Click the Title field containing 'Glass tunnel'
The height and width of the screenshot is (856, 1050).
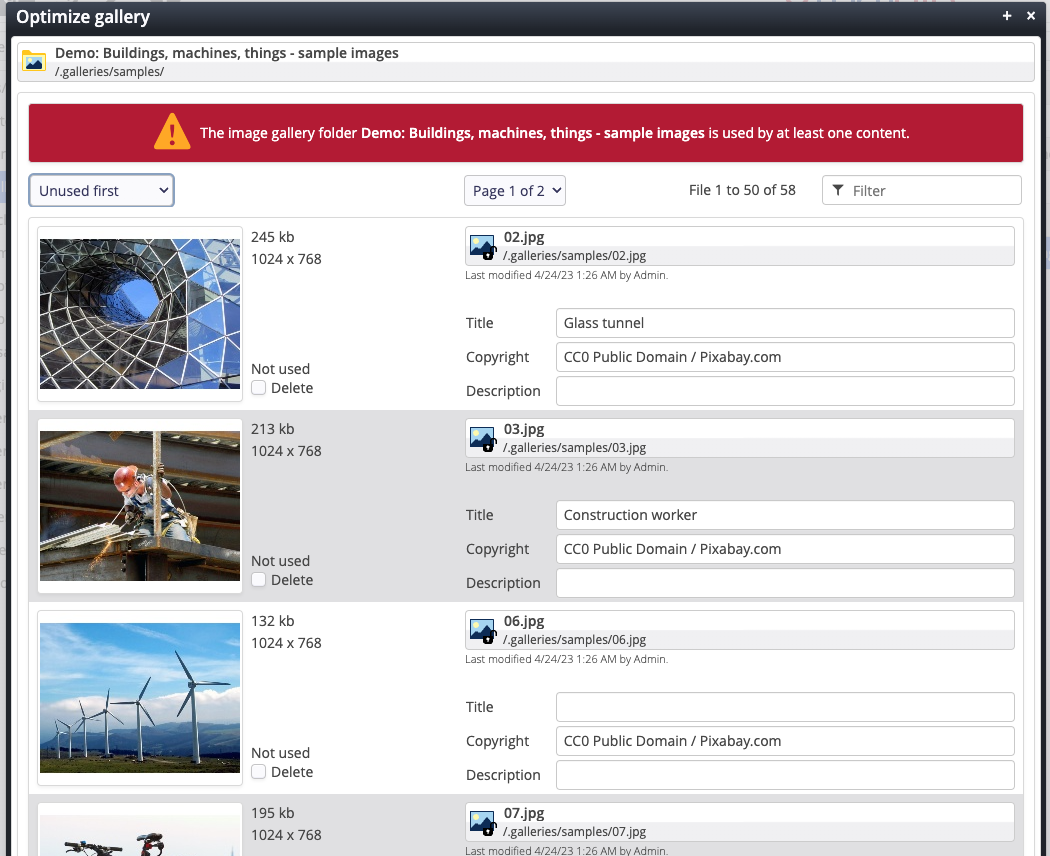tap(785, 323)
